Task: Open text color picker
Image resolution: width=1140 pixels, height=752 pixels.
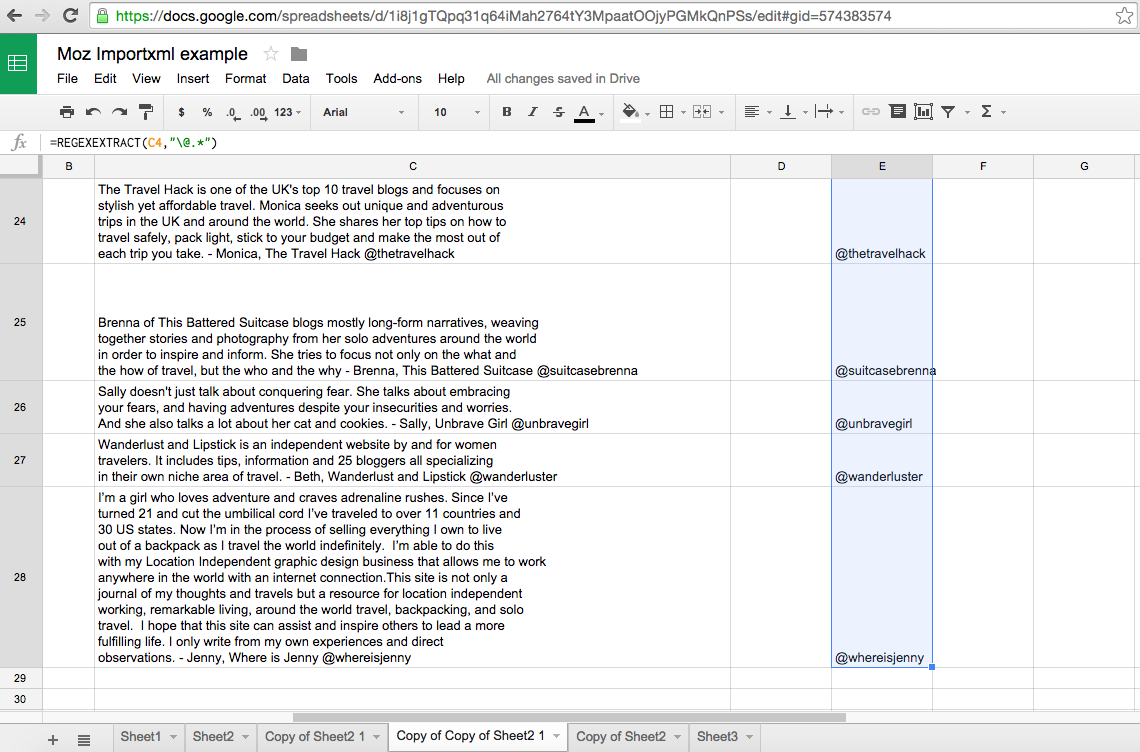Action: tap(585, 113)
